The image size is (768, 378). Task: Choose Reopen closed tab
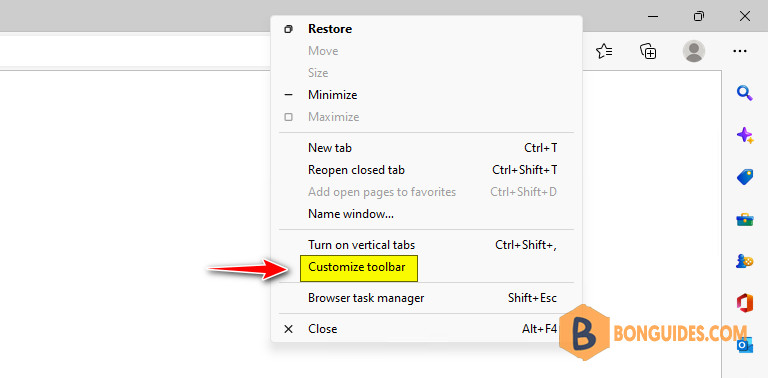point(426,170)
